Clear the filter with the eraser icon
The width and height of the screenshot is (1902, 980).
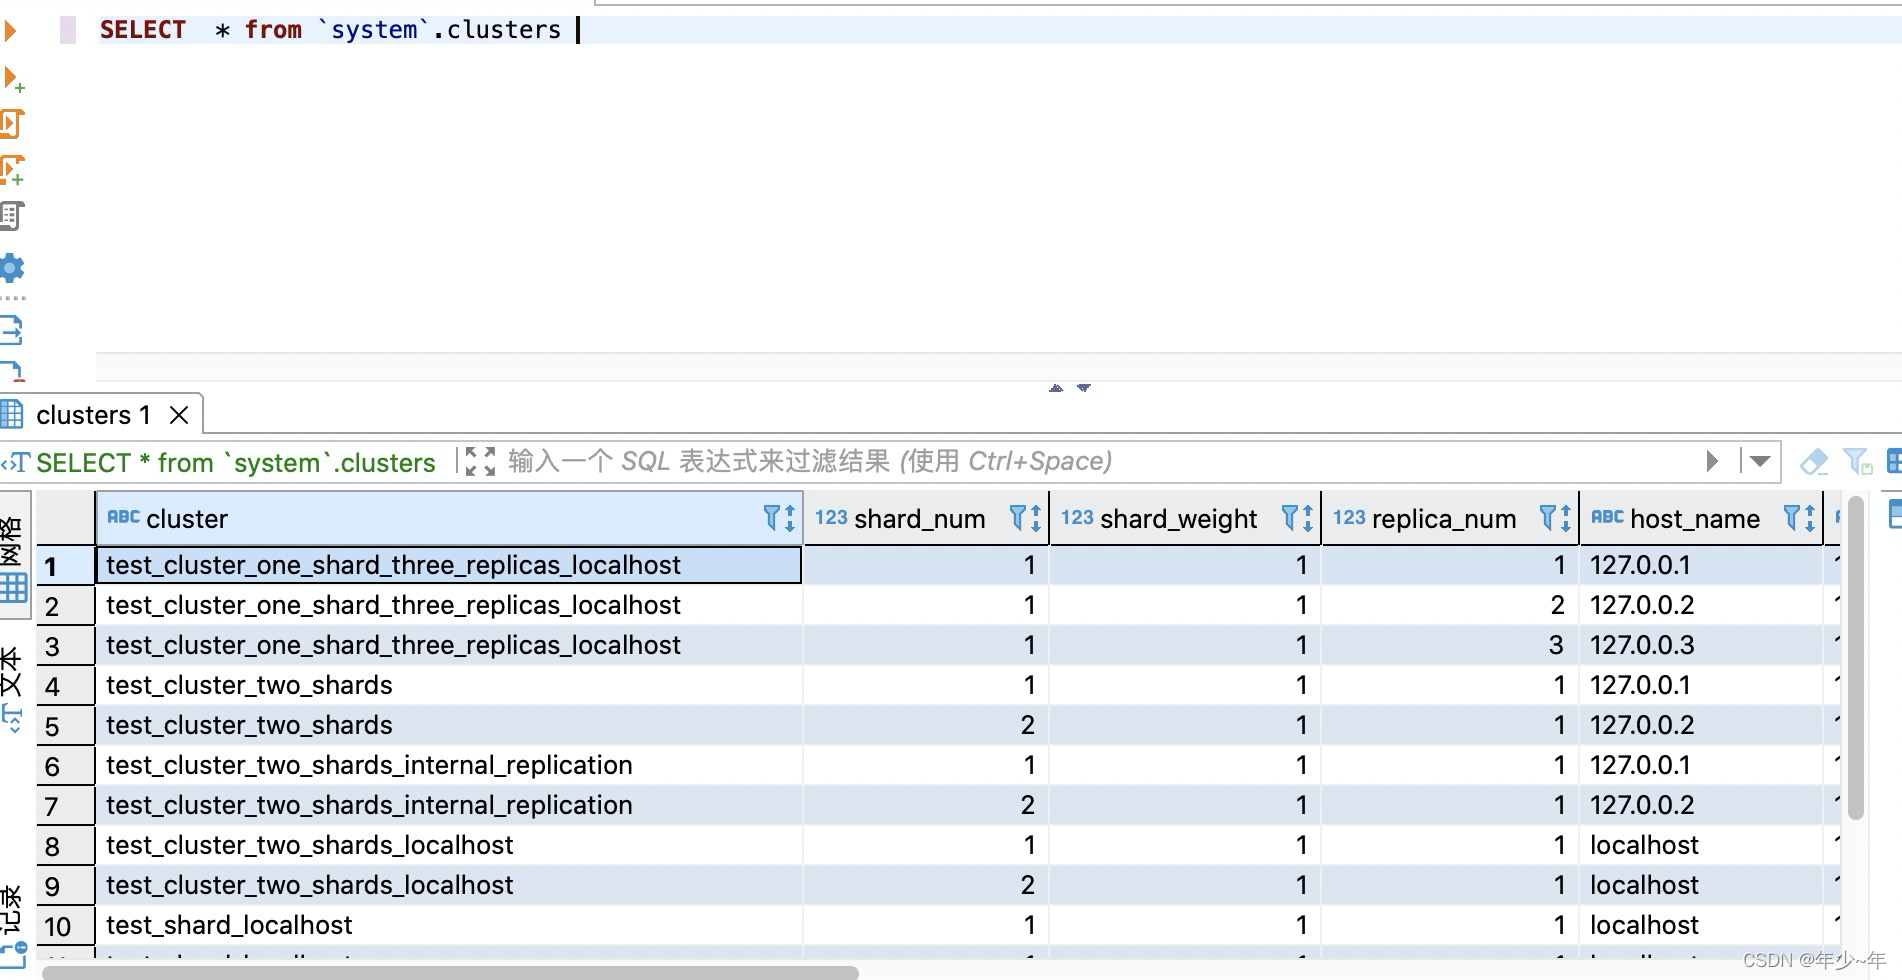[x=1813, y=461]
